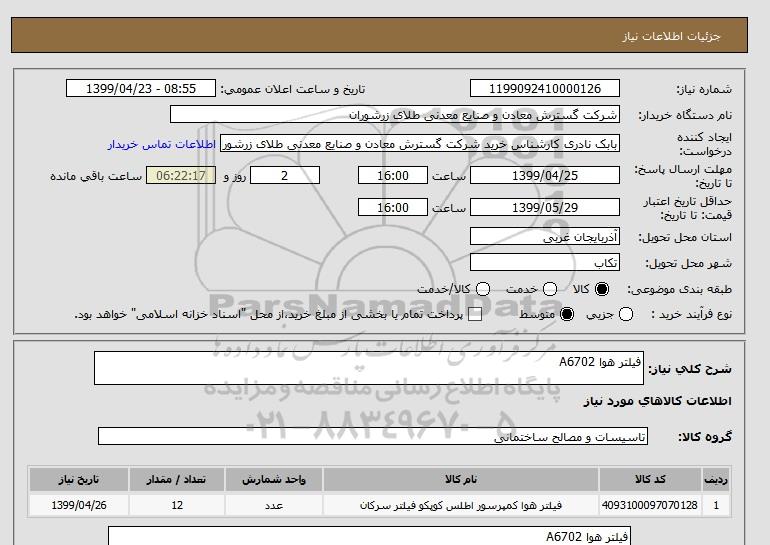The height and width of the screenshot is (545, 770).
Task: Click the نام کالا column header
Action: 461,479
